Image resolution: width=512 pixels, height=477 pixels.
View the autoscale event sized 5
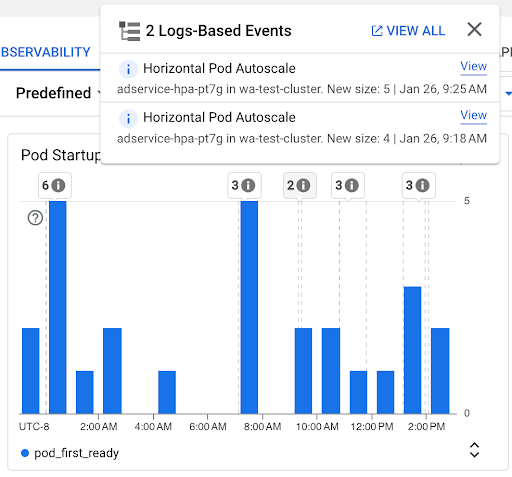coord(473,66)
